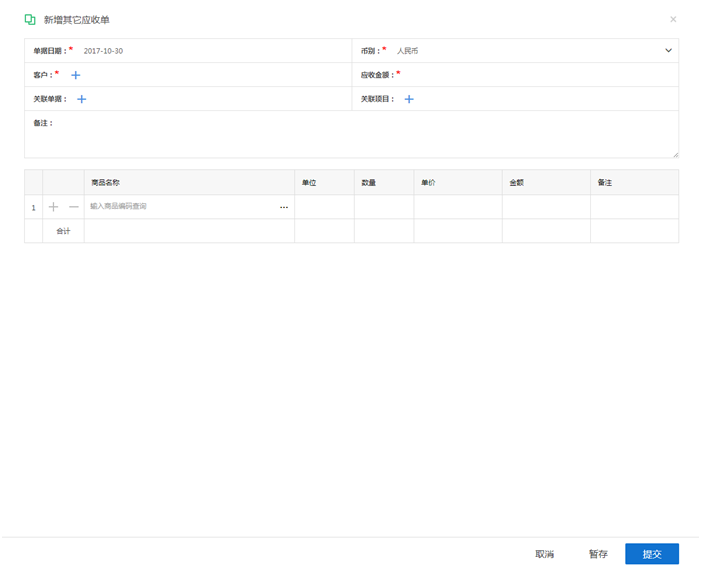Image resolution: width=701 pixels, height=574 pixels.
Task: Click the 合计 total row label
Action: click(x=63, y=231)
